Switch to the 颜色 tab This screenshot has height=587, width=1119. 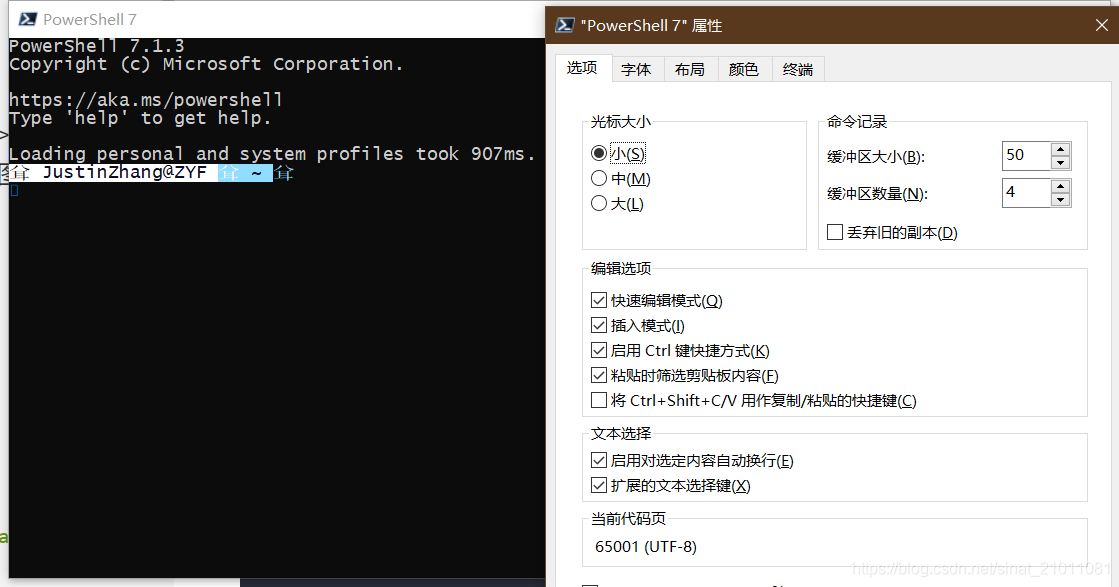743,69
